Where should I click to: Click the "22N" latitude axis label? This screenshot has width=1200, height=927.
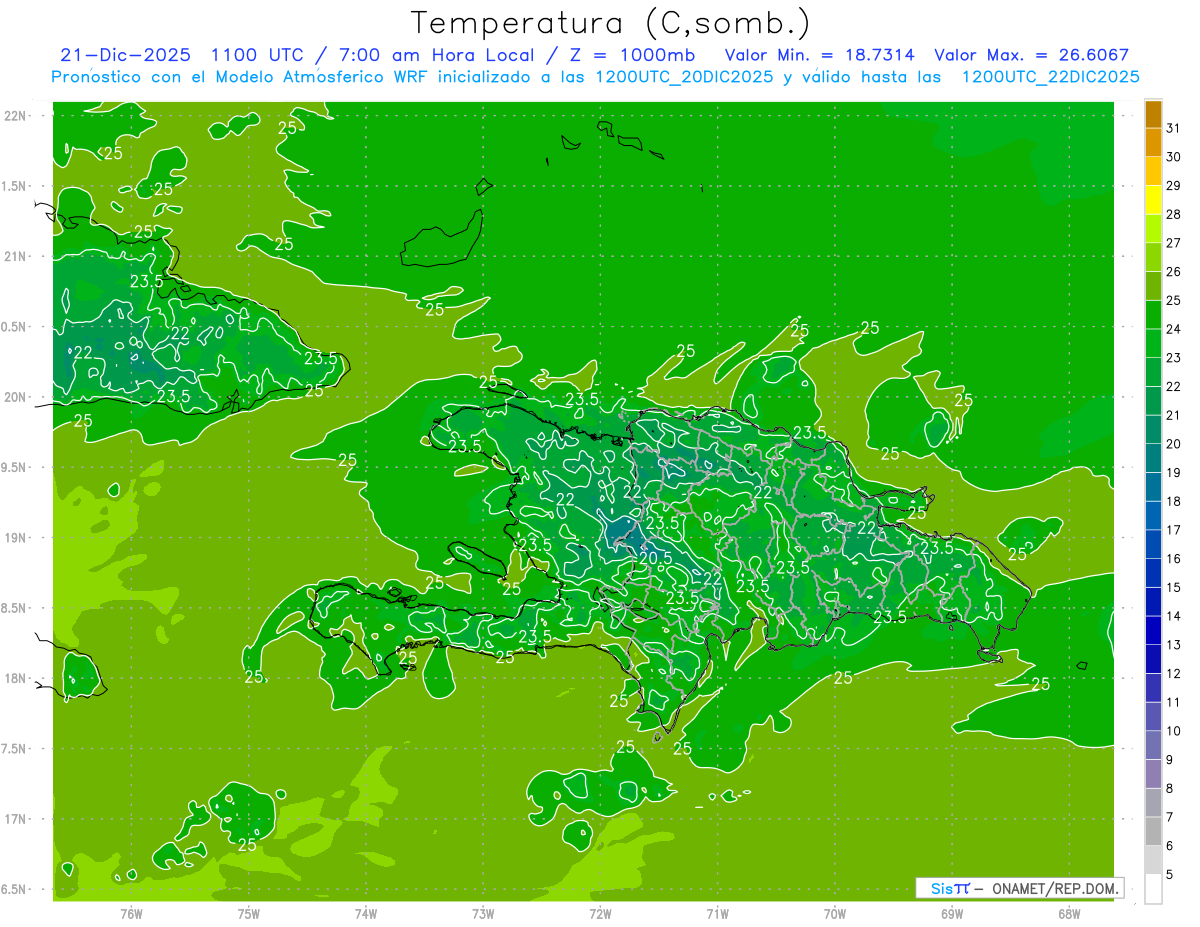tap(16, 116)
